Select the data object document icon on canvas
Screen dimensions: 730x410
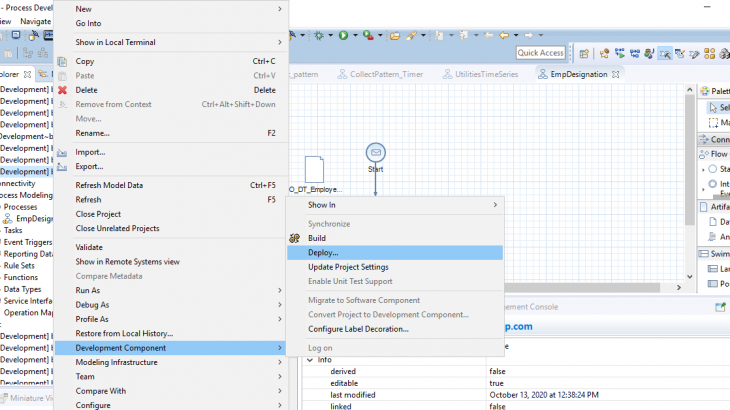point(314,169)
